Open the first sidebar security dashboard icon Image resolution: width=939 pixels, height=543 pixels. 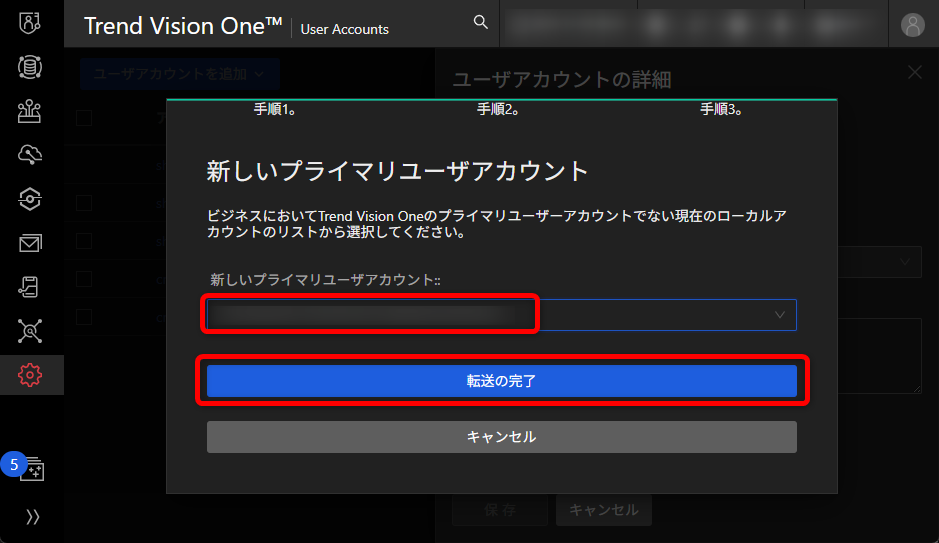tap(30, 23)
